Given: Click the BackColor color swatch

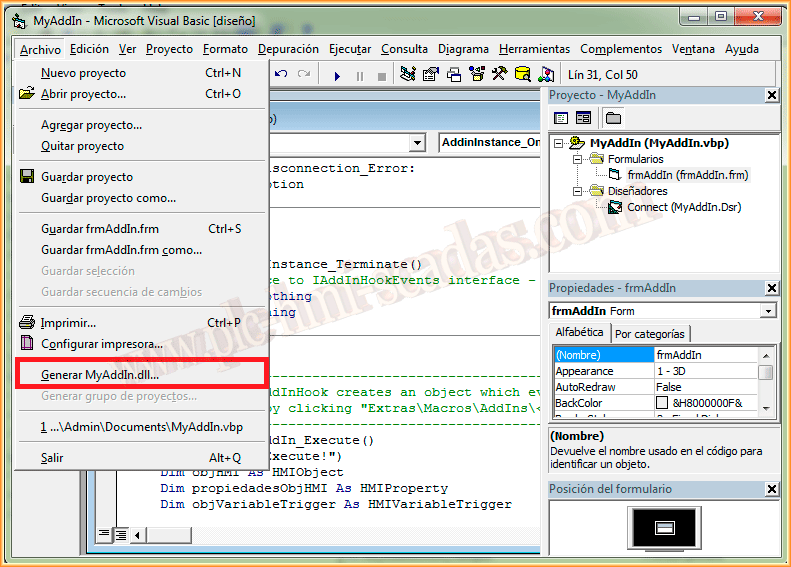Looking at the screenshot, I should 662,403.
